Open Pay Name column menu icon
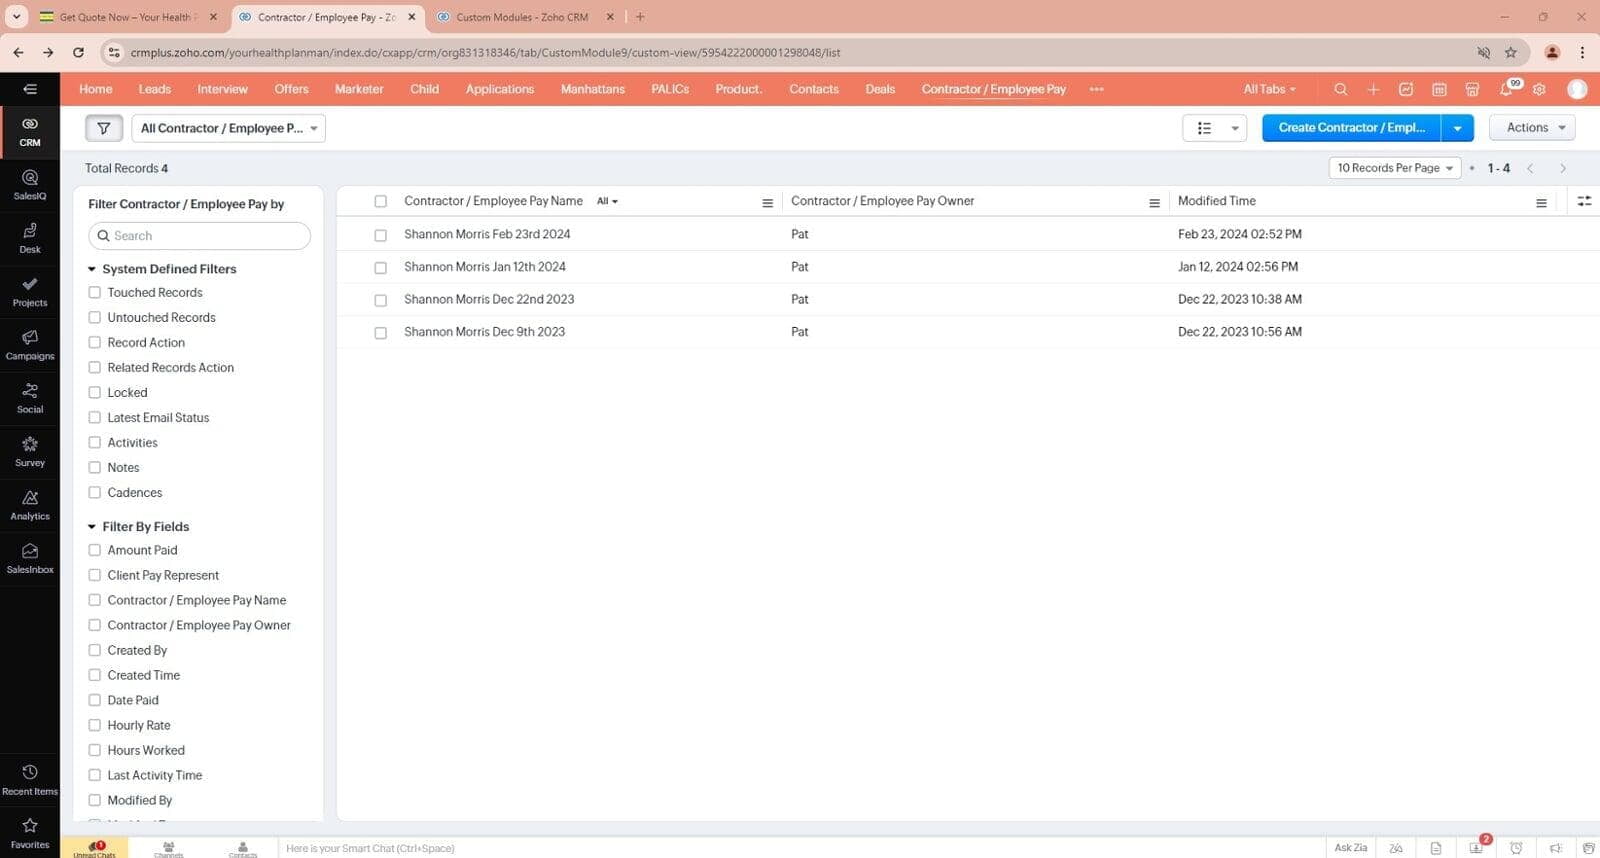Screen dimensions: 1600x858 tap(767, 203)
